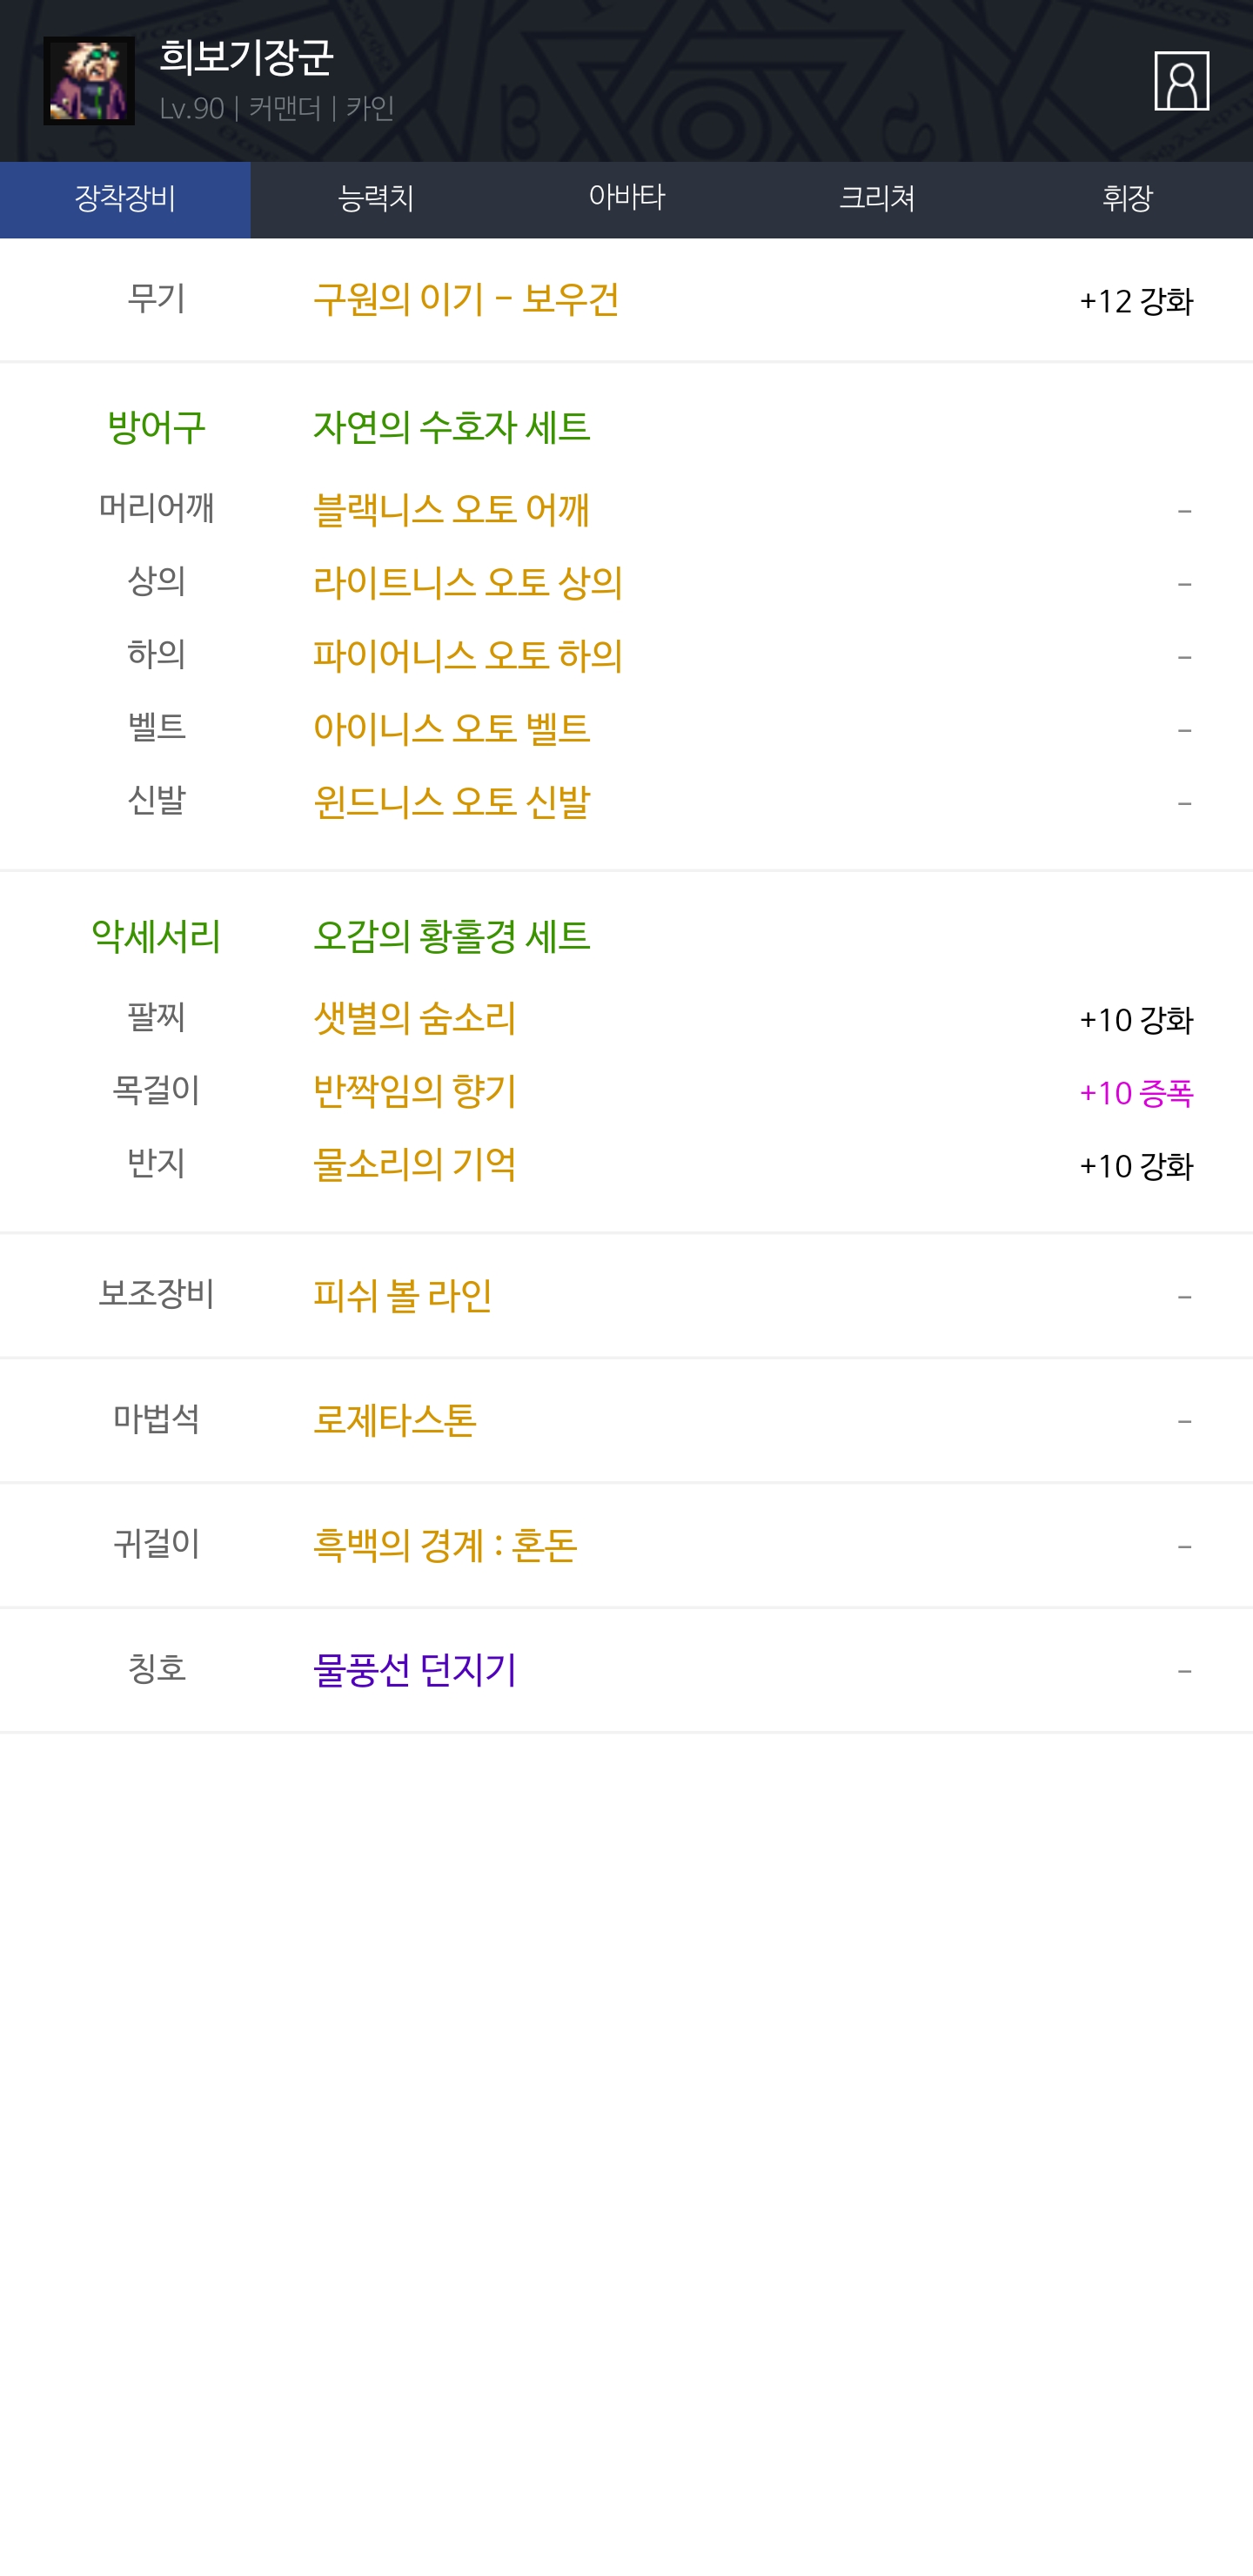1253x2576 pixels.
Task: Tap the title 물풍선 던지기
Action: point(414,1670)
